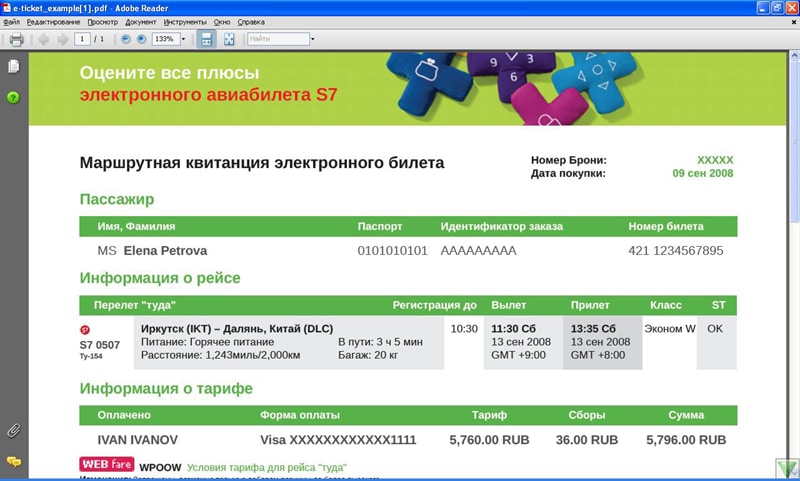800x481 pixels.
Task: Select class value Эконом W
Action: point(670,328)
